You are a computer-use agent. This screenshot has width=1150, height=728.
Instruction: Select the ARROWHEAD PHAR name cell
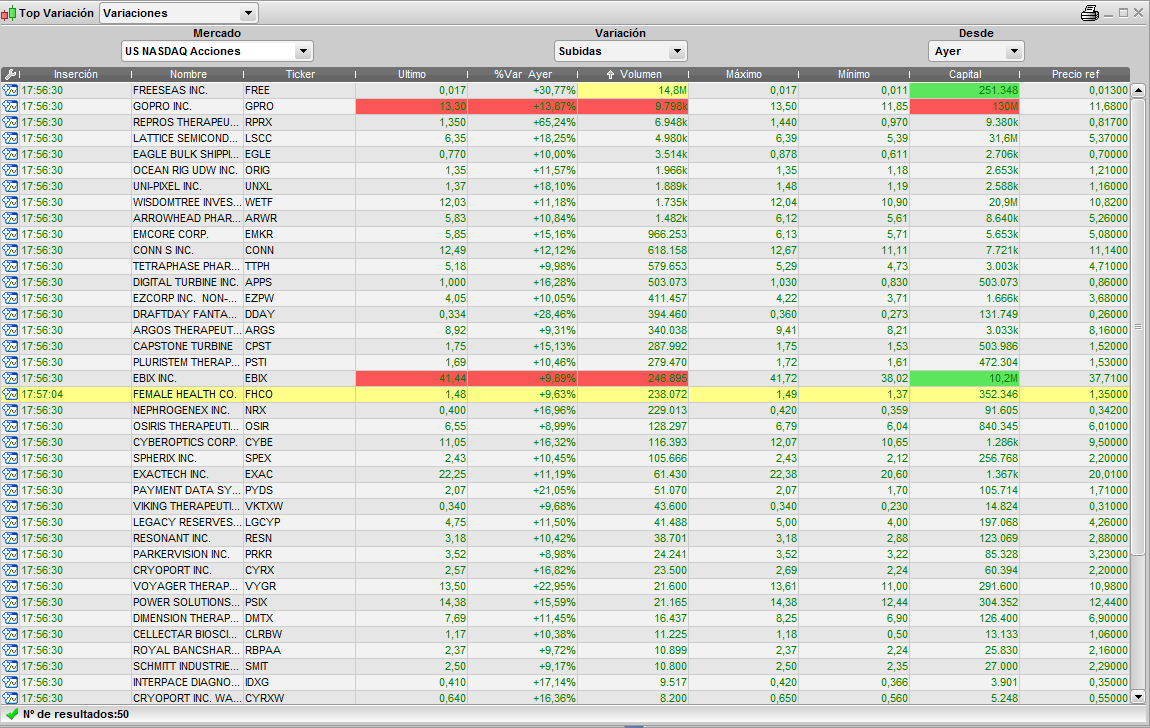(x=187, y=218)
